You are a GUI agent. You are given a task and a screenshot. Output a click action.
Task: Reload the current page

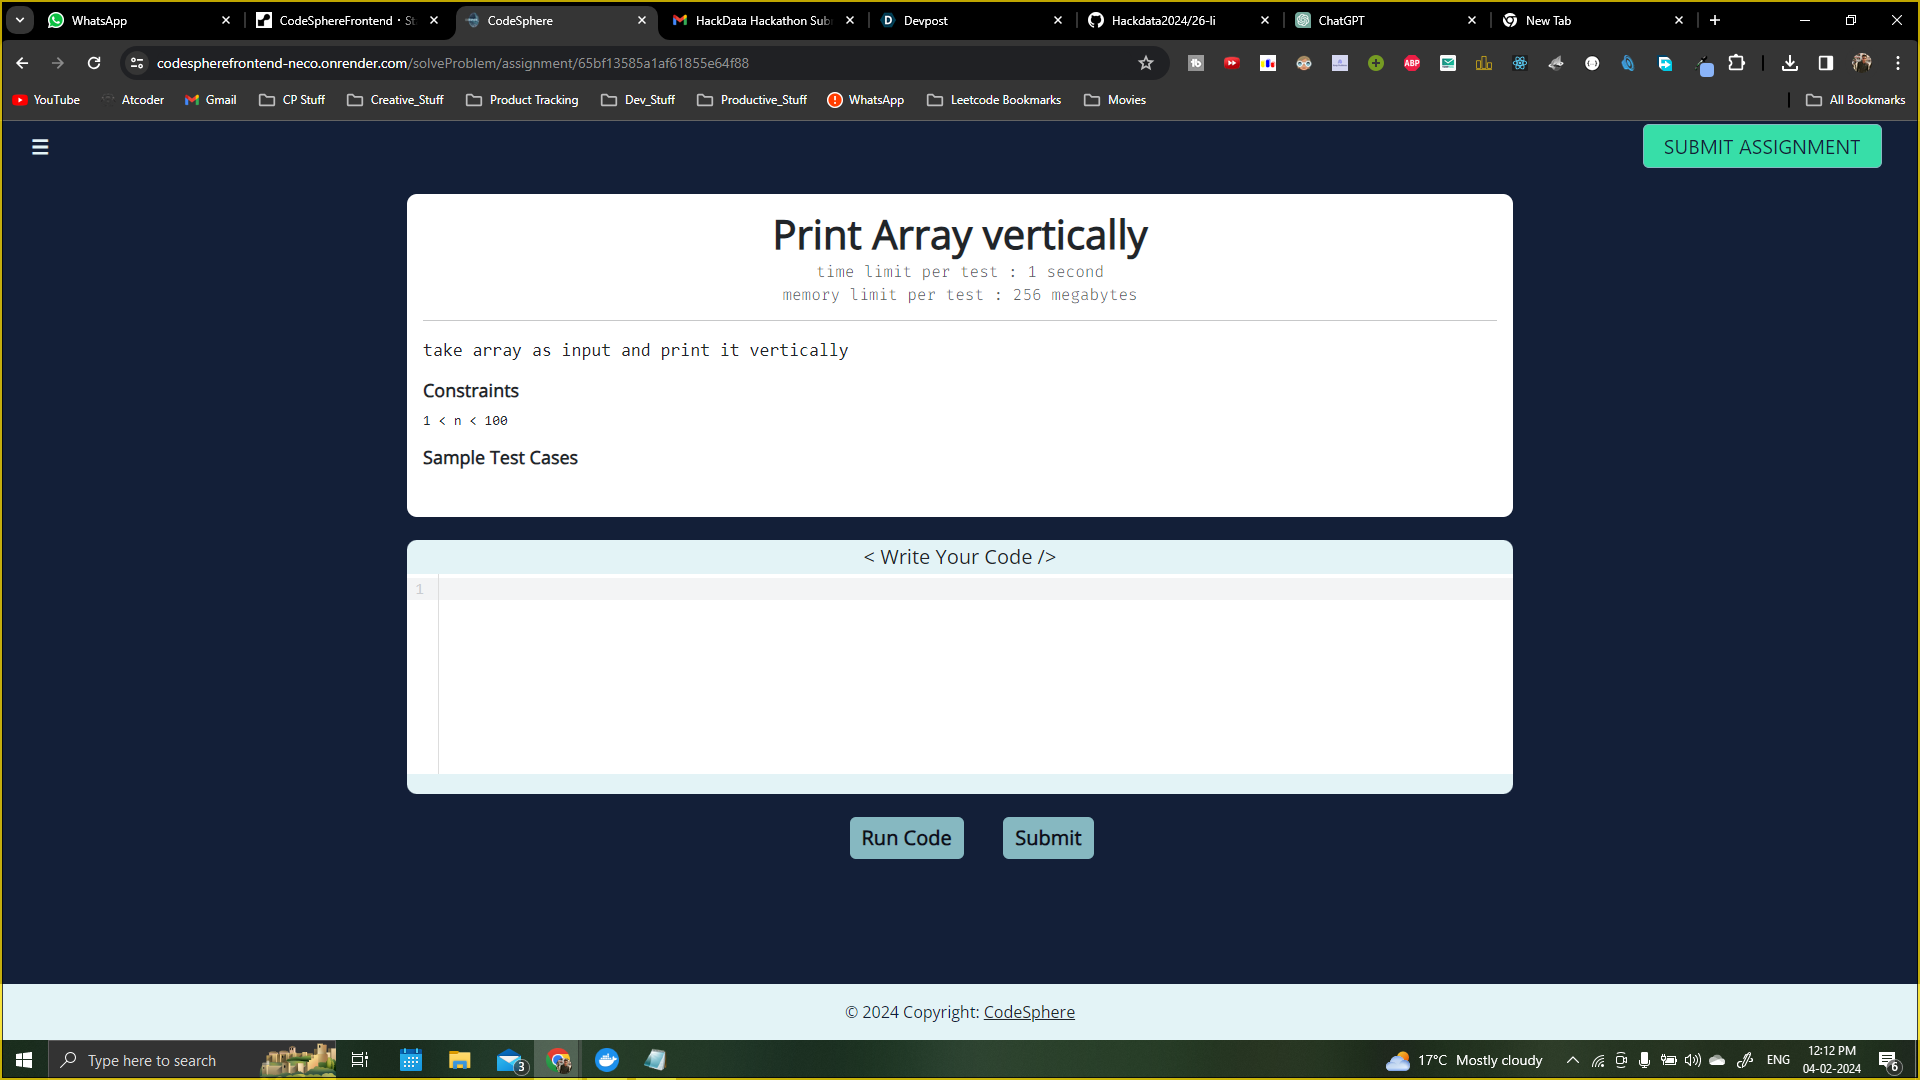coord(94,63)
